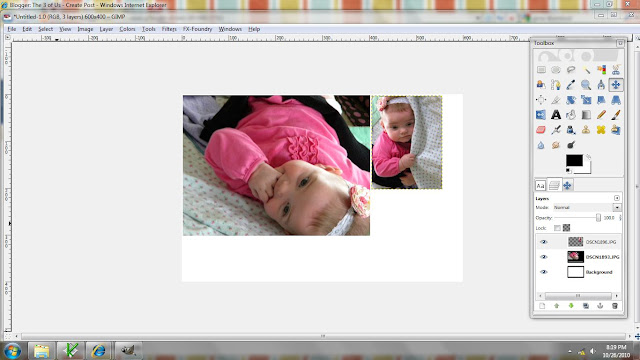Screen dimensions: 640x360
Task: Choose the Text tool letter A
Action: (556, 115)
